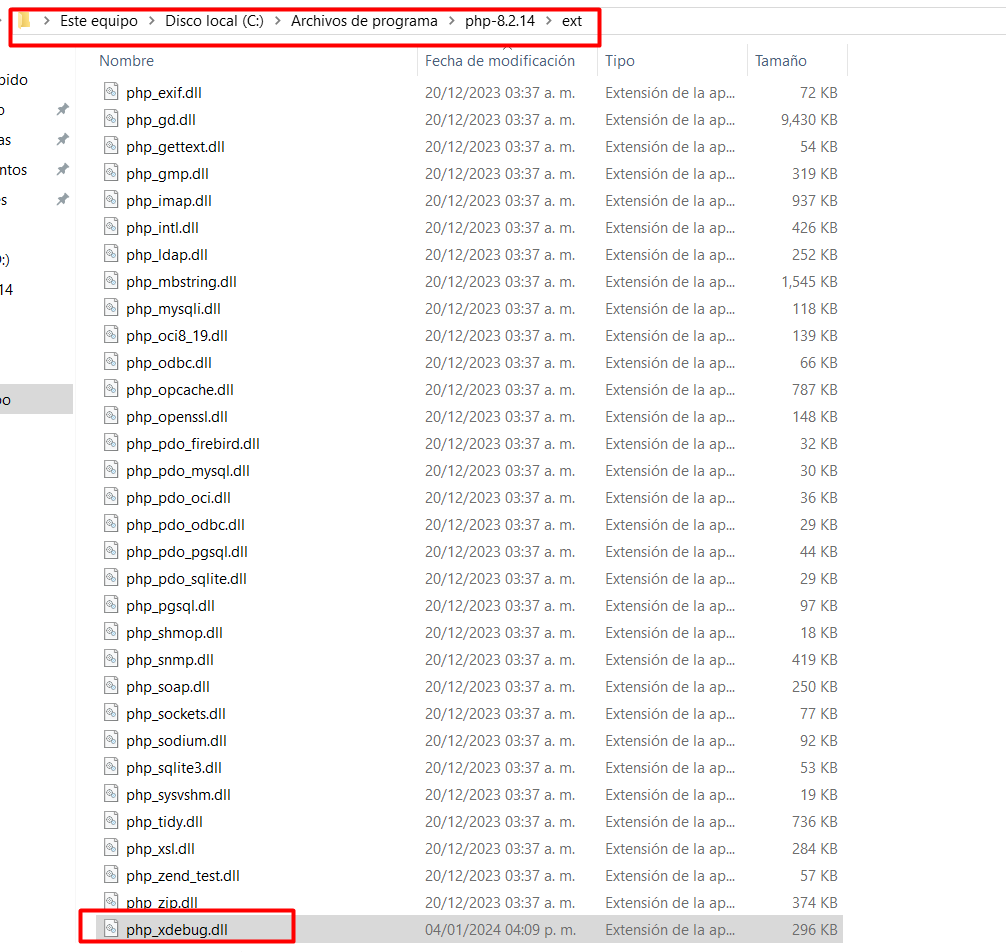Screen dimensions: 1006x952
Task: Click the Tipo column header
Action: tap(620, 61)
